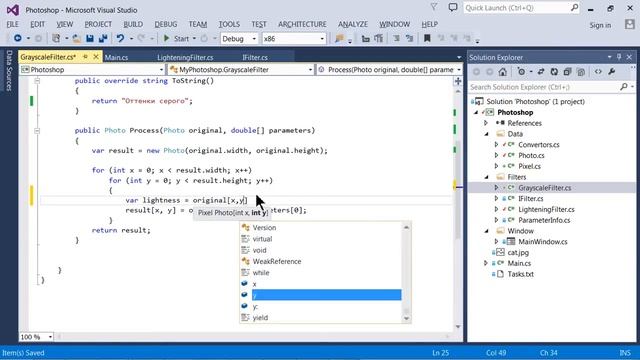Click Collapse All in Solution Explorer

click(567, 72)
